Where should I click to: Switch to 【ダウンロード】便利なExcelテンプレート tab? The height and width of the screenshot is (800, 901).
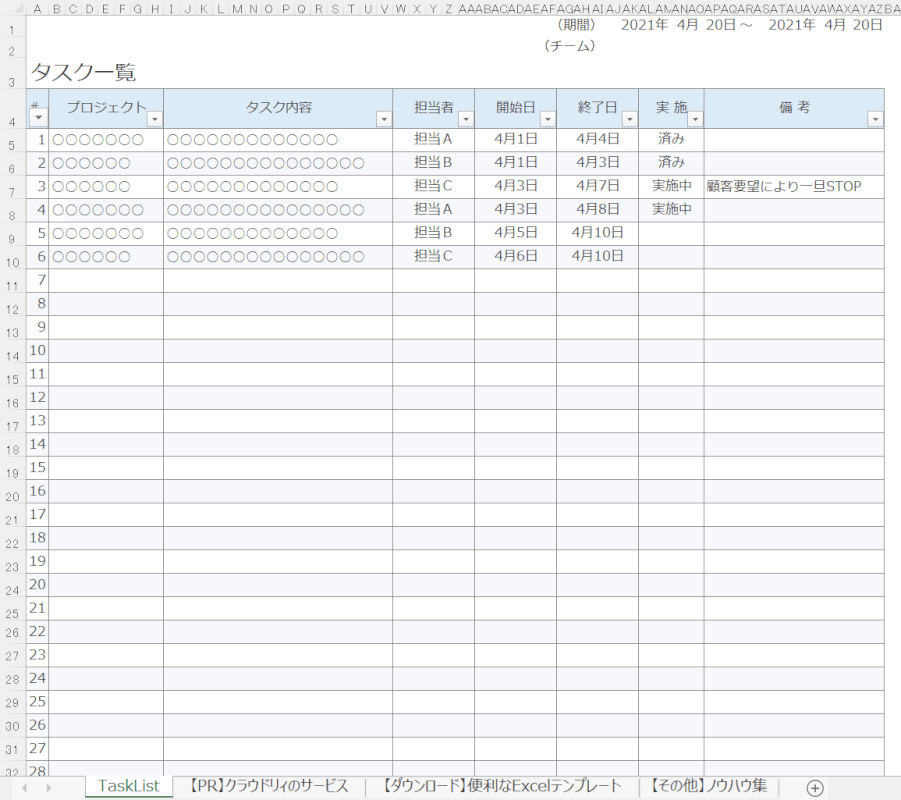point(502,786)
